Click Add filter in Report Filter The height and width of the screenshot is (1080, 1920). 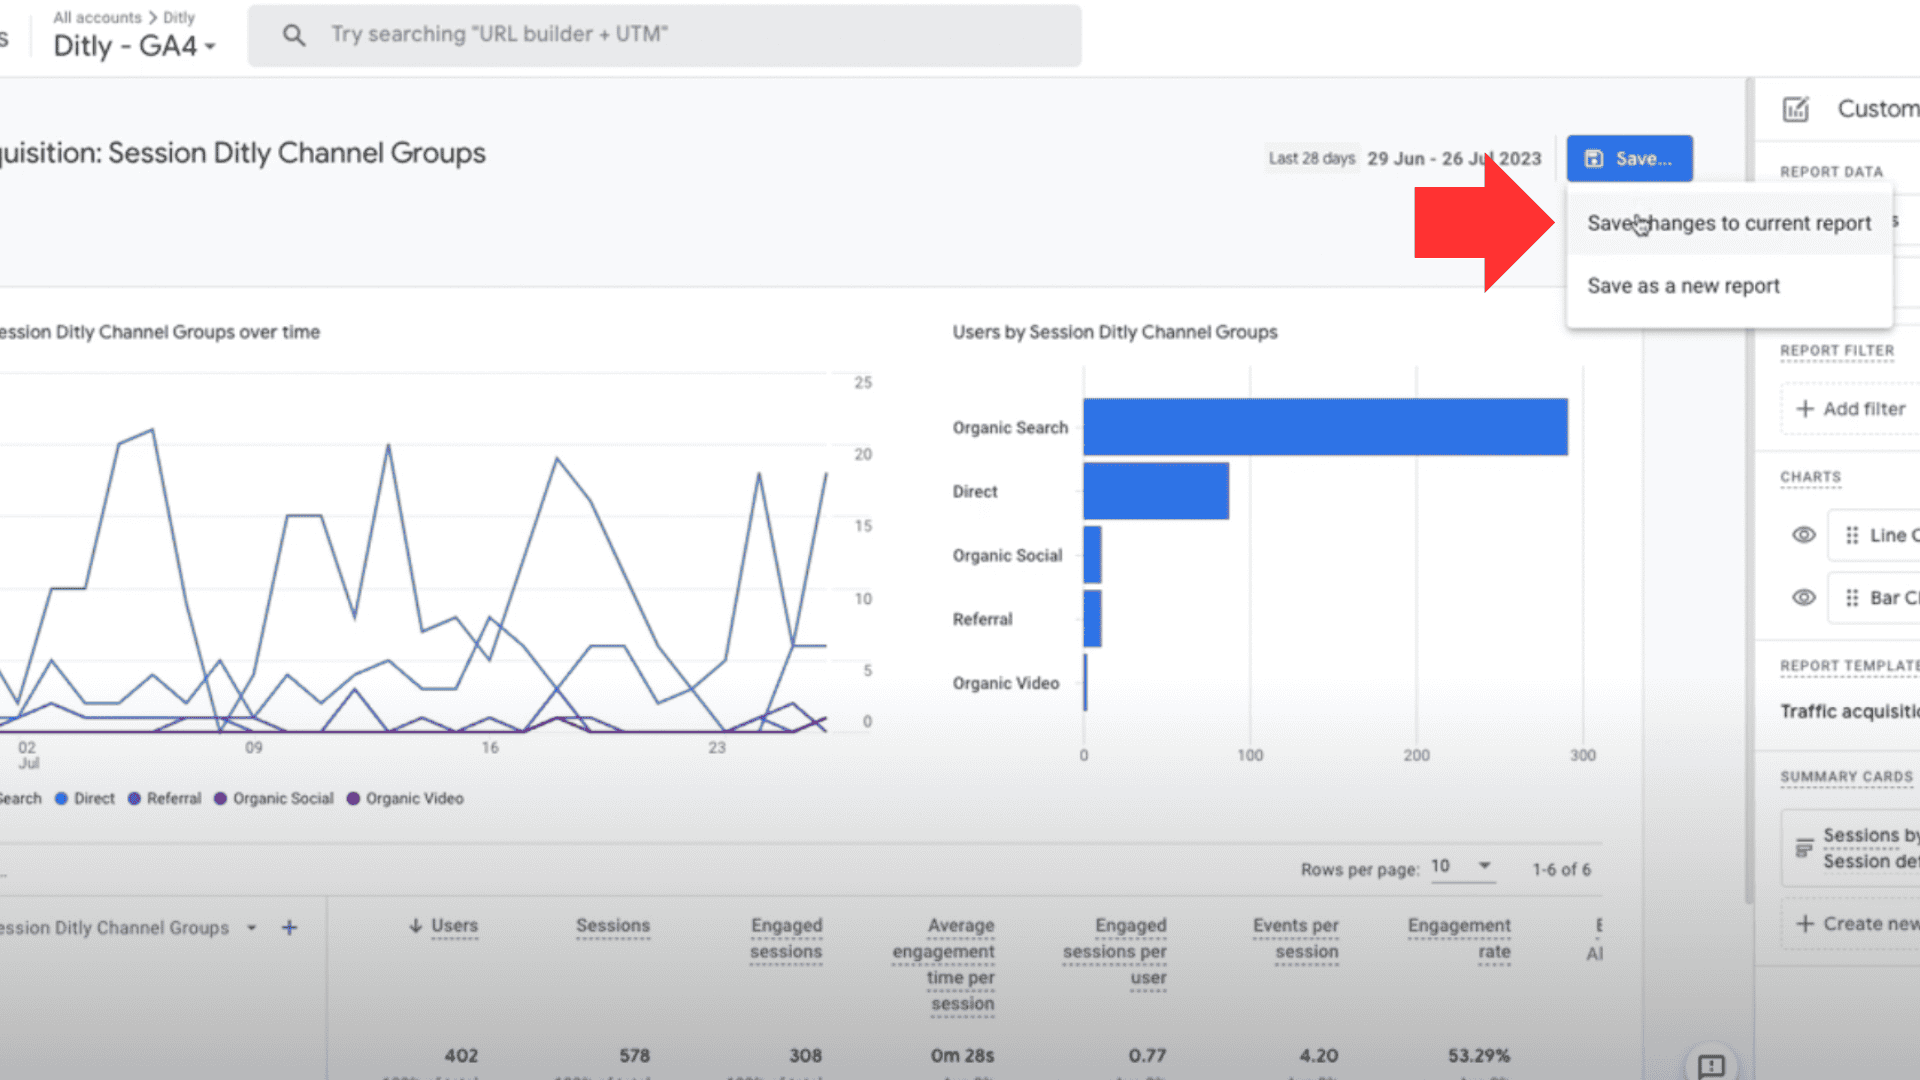pyautogui.click(x=1850, y=409)
